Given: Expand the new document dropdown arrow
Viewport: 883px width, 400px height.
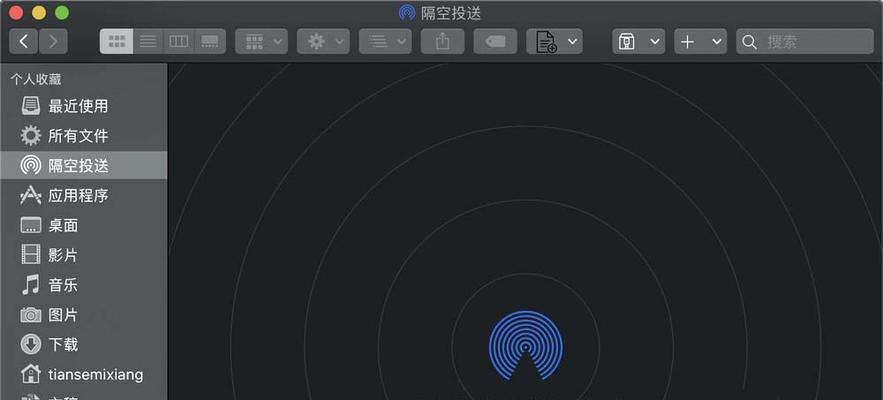Looking at the screenshot, I should pyautogui.click(x=572, y=42).
